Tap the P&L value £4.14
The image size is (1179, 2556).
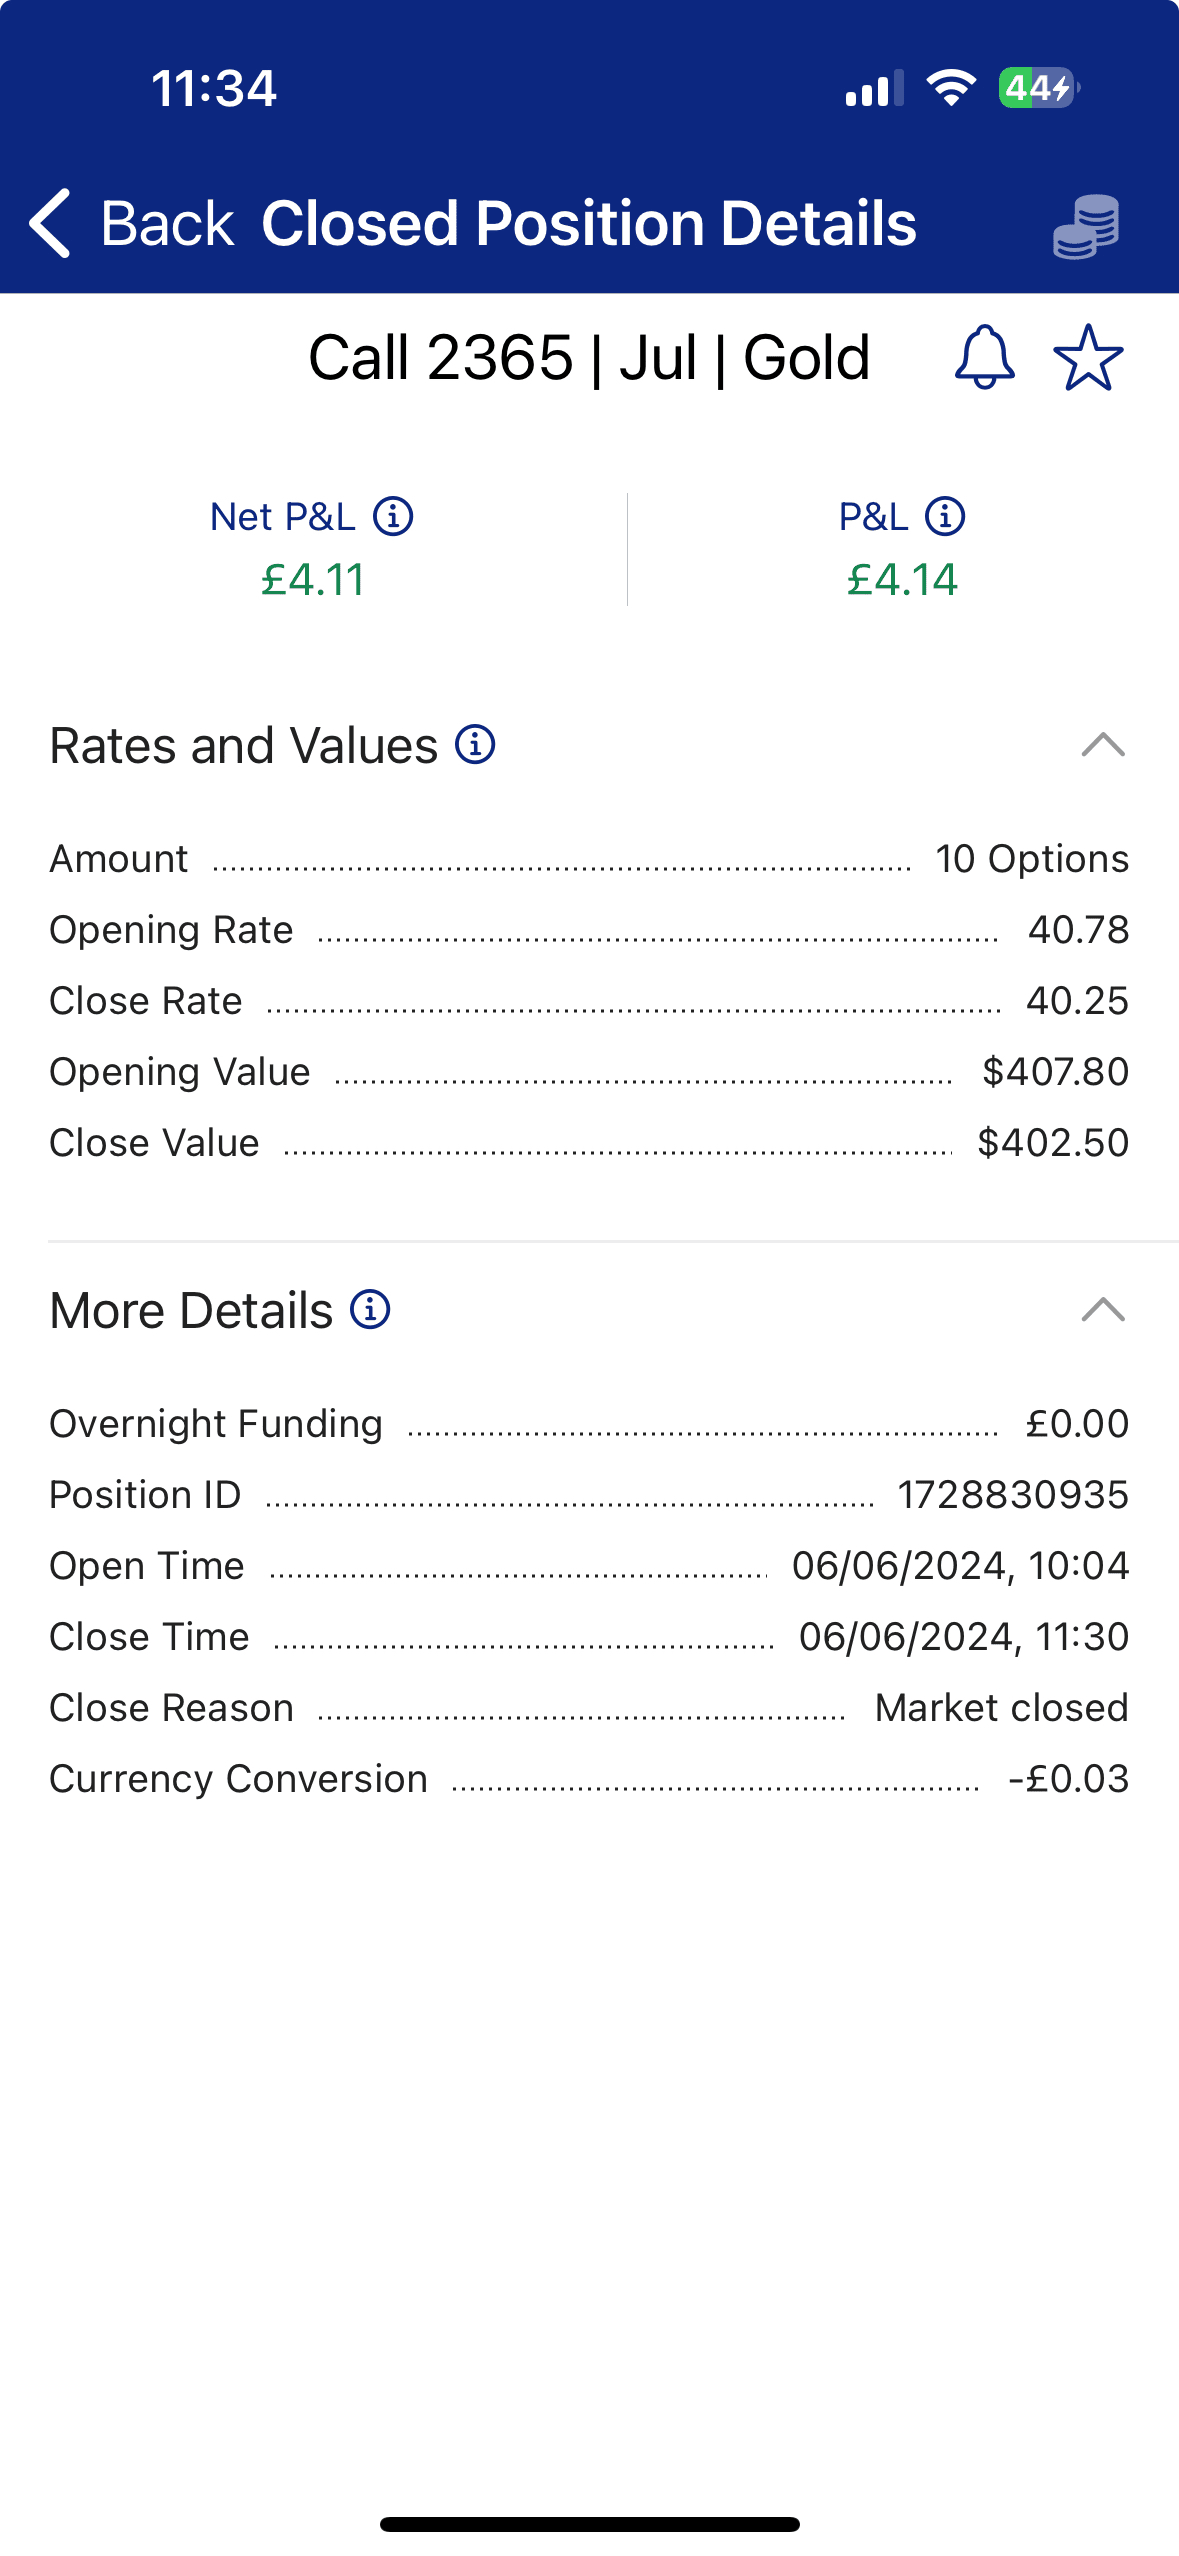pyautogui.click(x=902, y=580)
